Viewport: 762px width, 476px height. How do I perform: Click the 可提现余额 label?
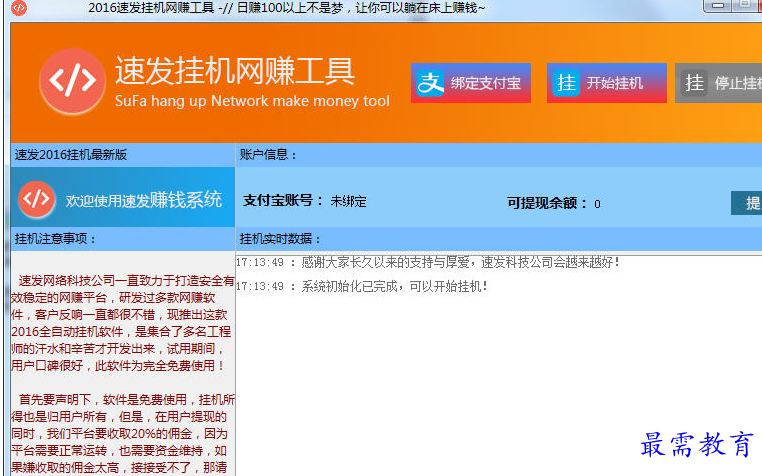point(547,203)
